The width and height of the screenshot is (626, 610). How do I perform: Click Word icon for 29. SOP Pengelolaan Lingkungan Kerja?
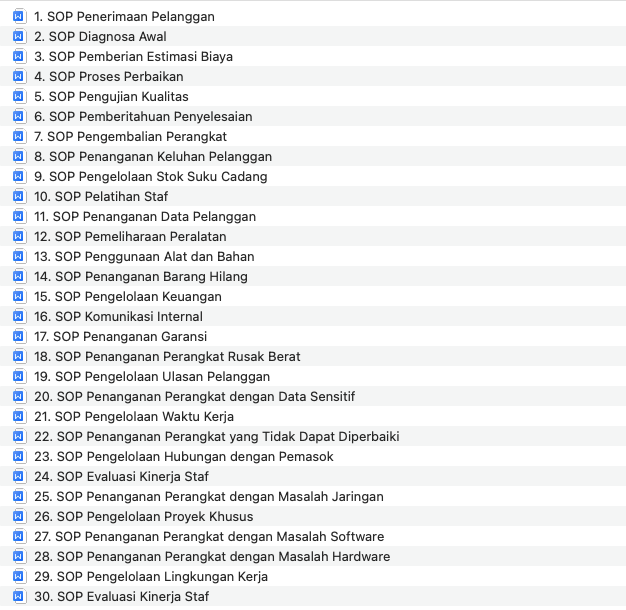(x=18, y=576)
